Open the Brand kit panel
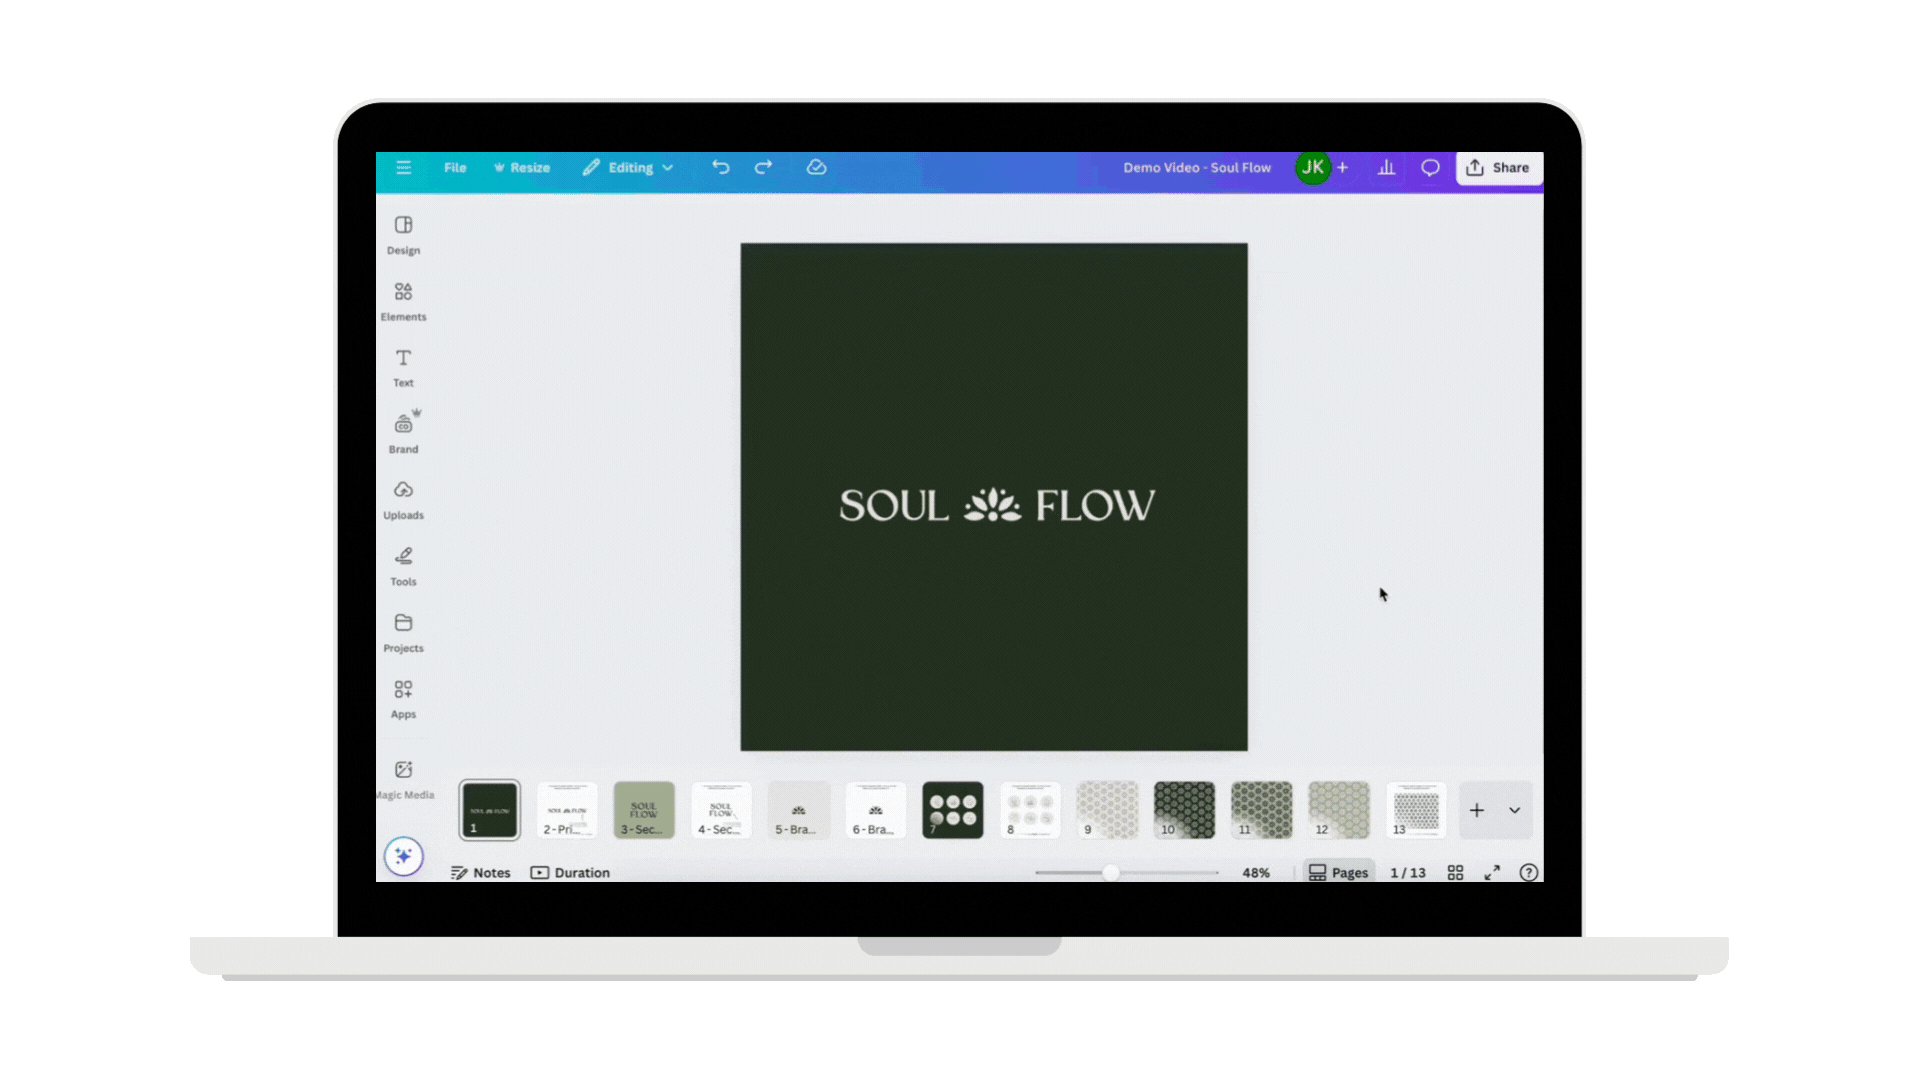The width and height of the screenshot is (1920, 1080). point(403,433)
